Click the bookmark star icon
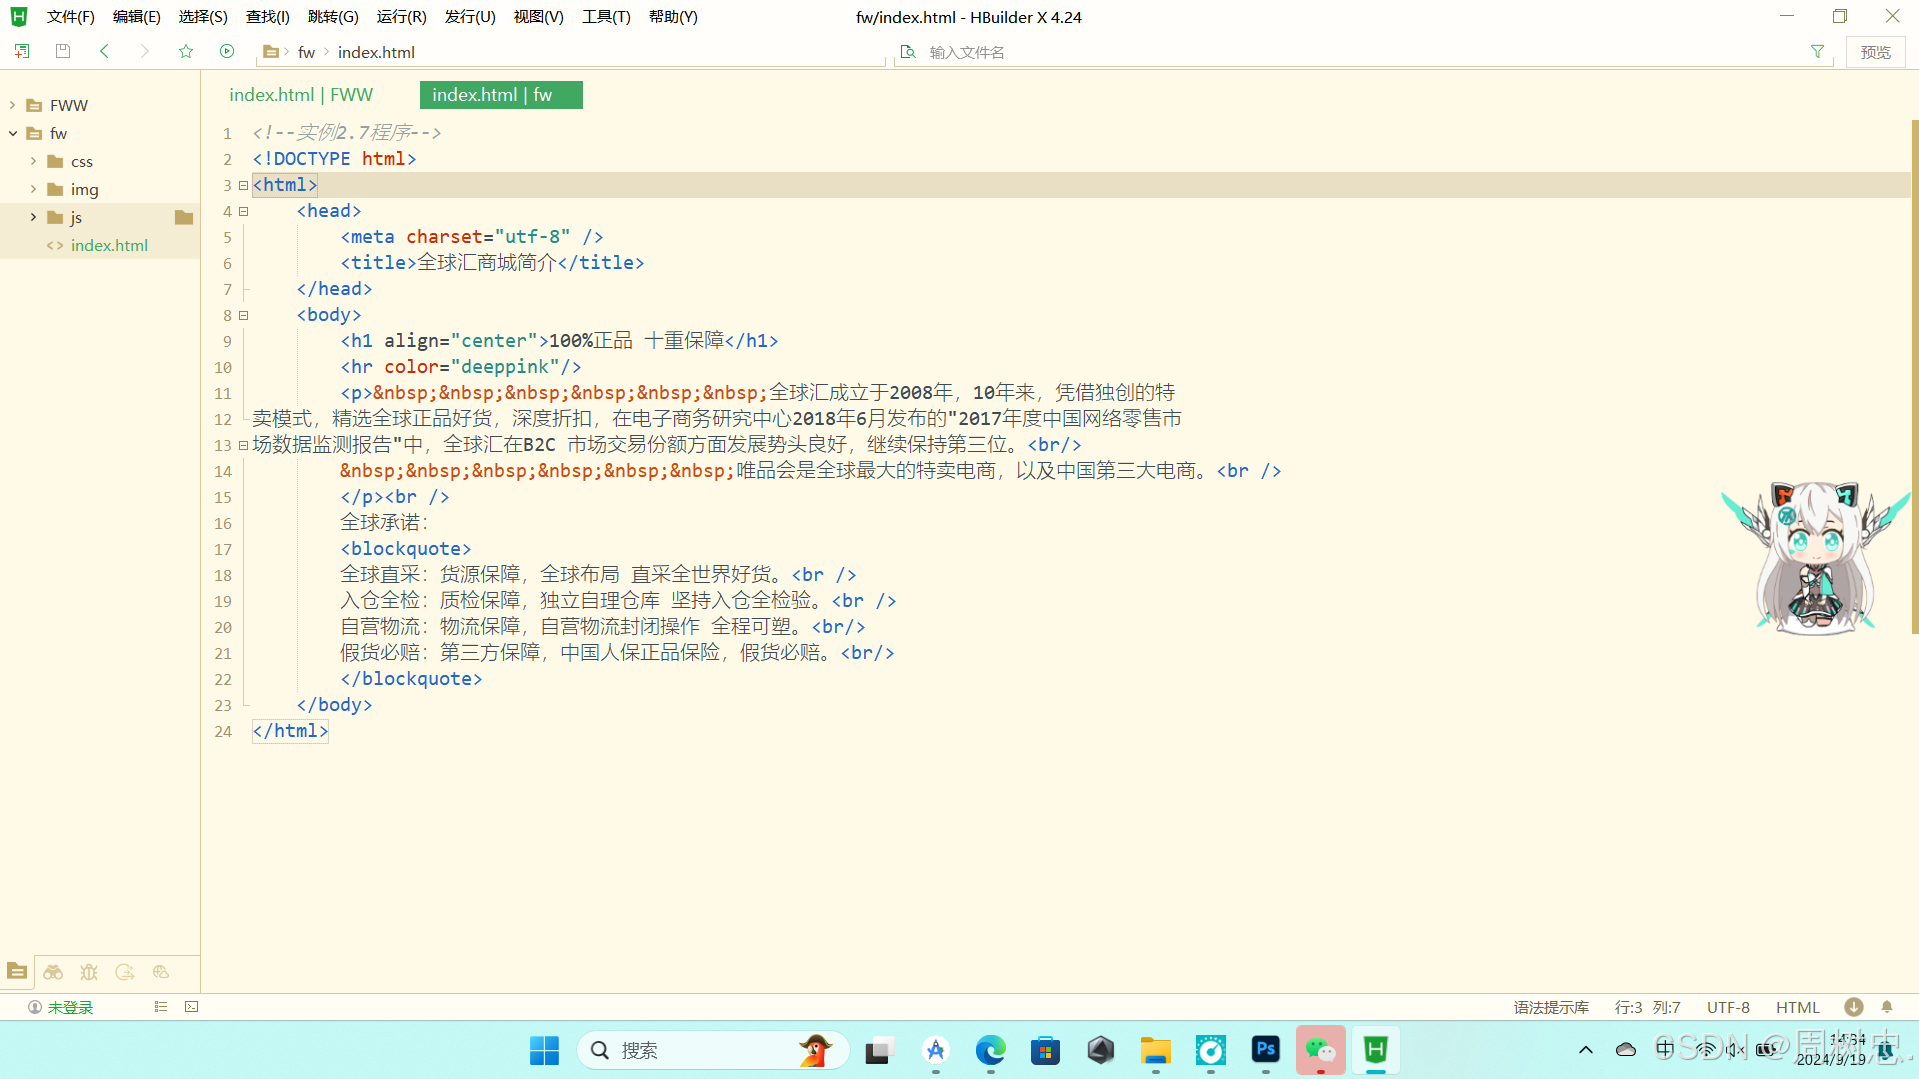 click(186, 51)
